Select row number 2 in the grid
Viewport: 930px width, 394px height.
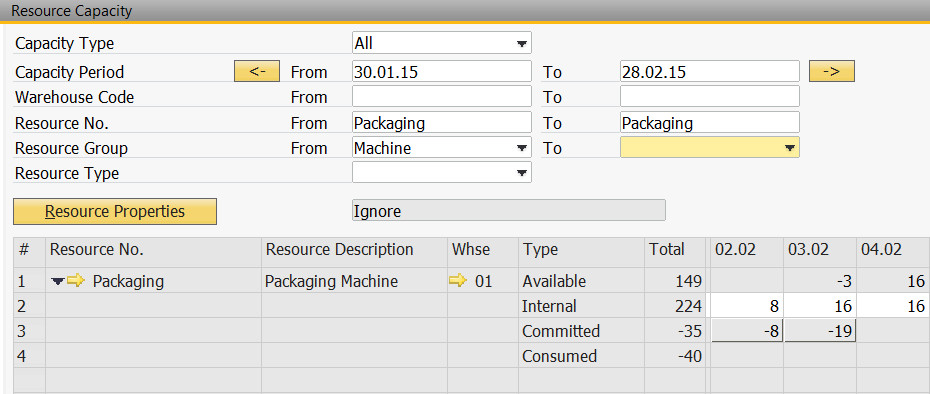coord(29,306)
